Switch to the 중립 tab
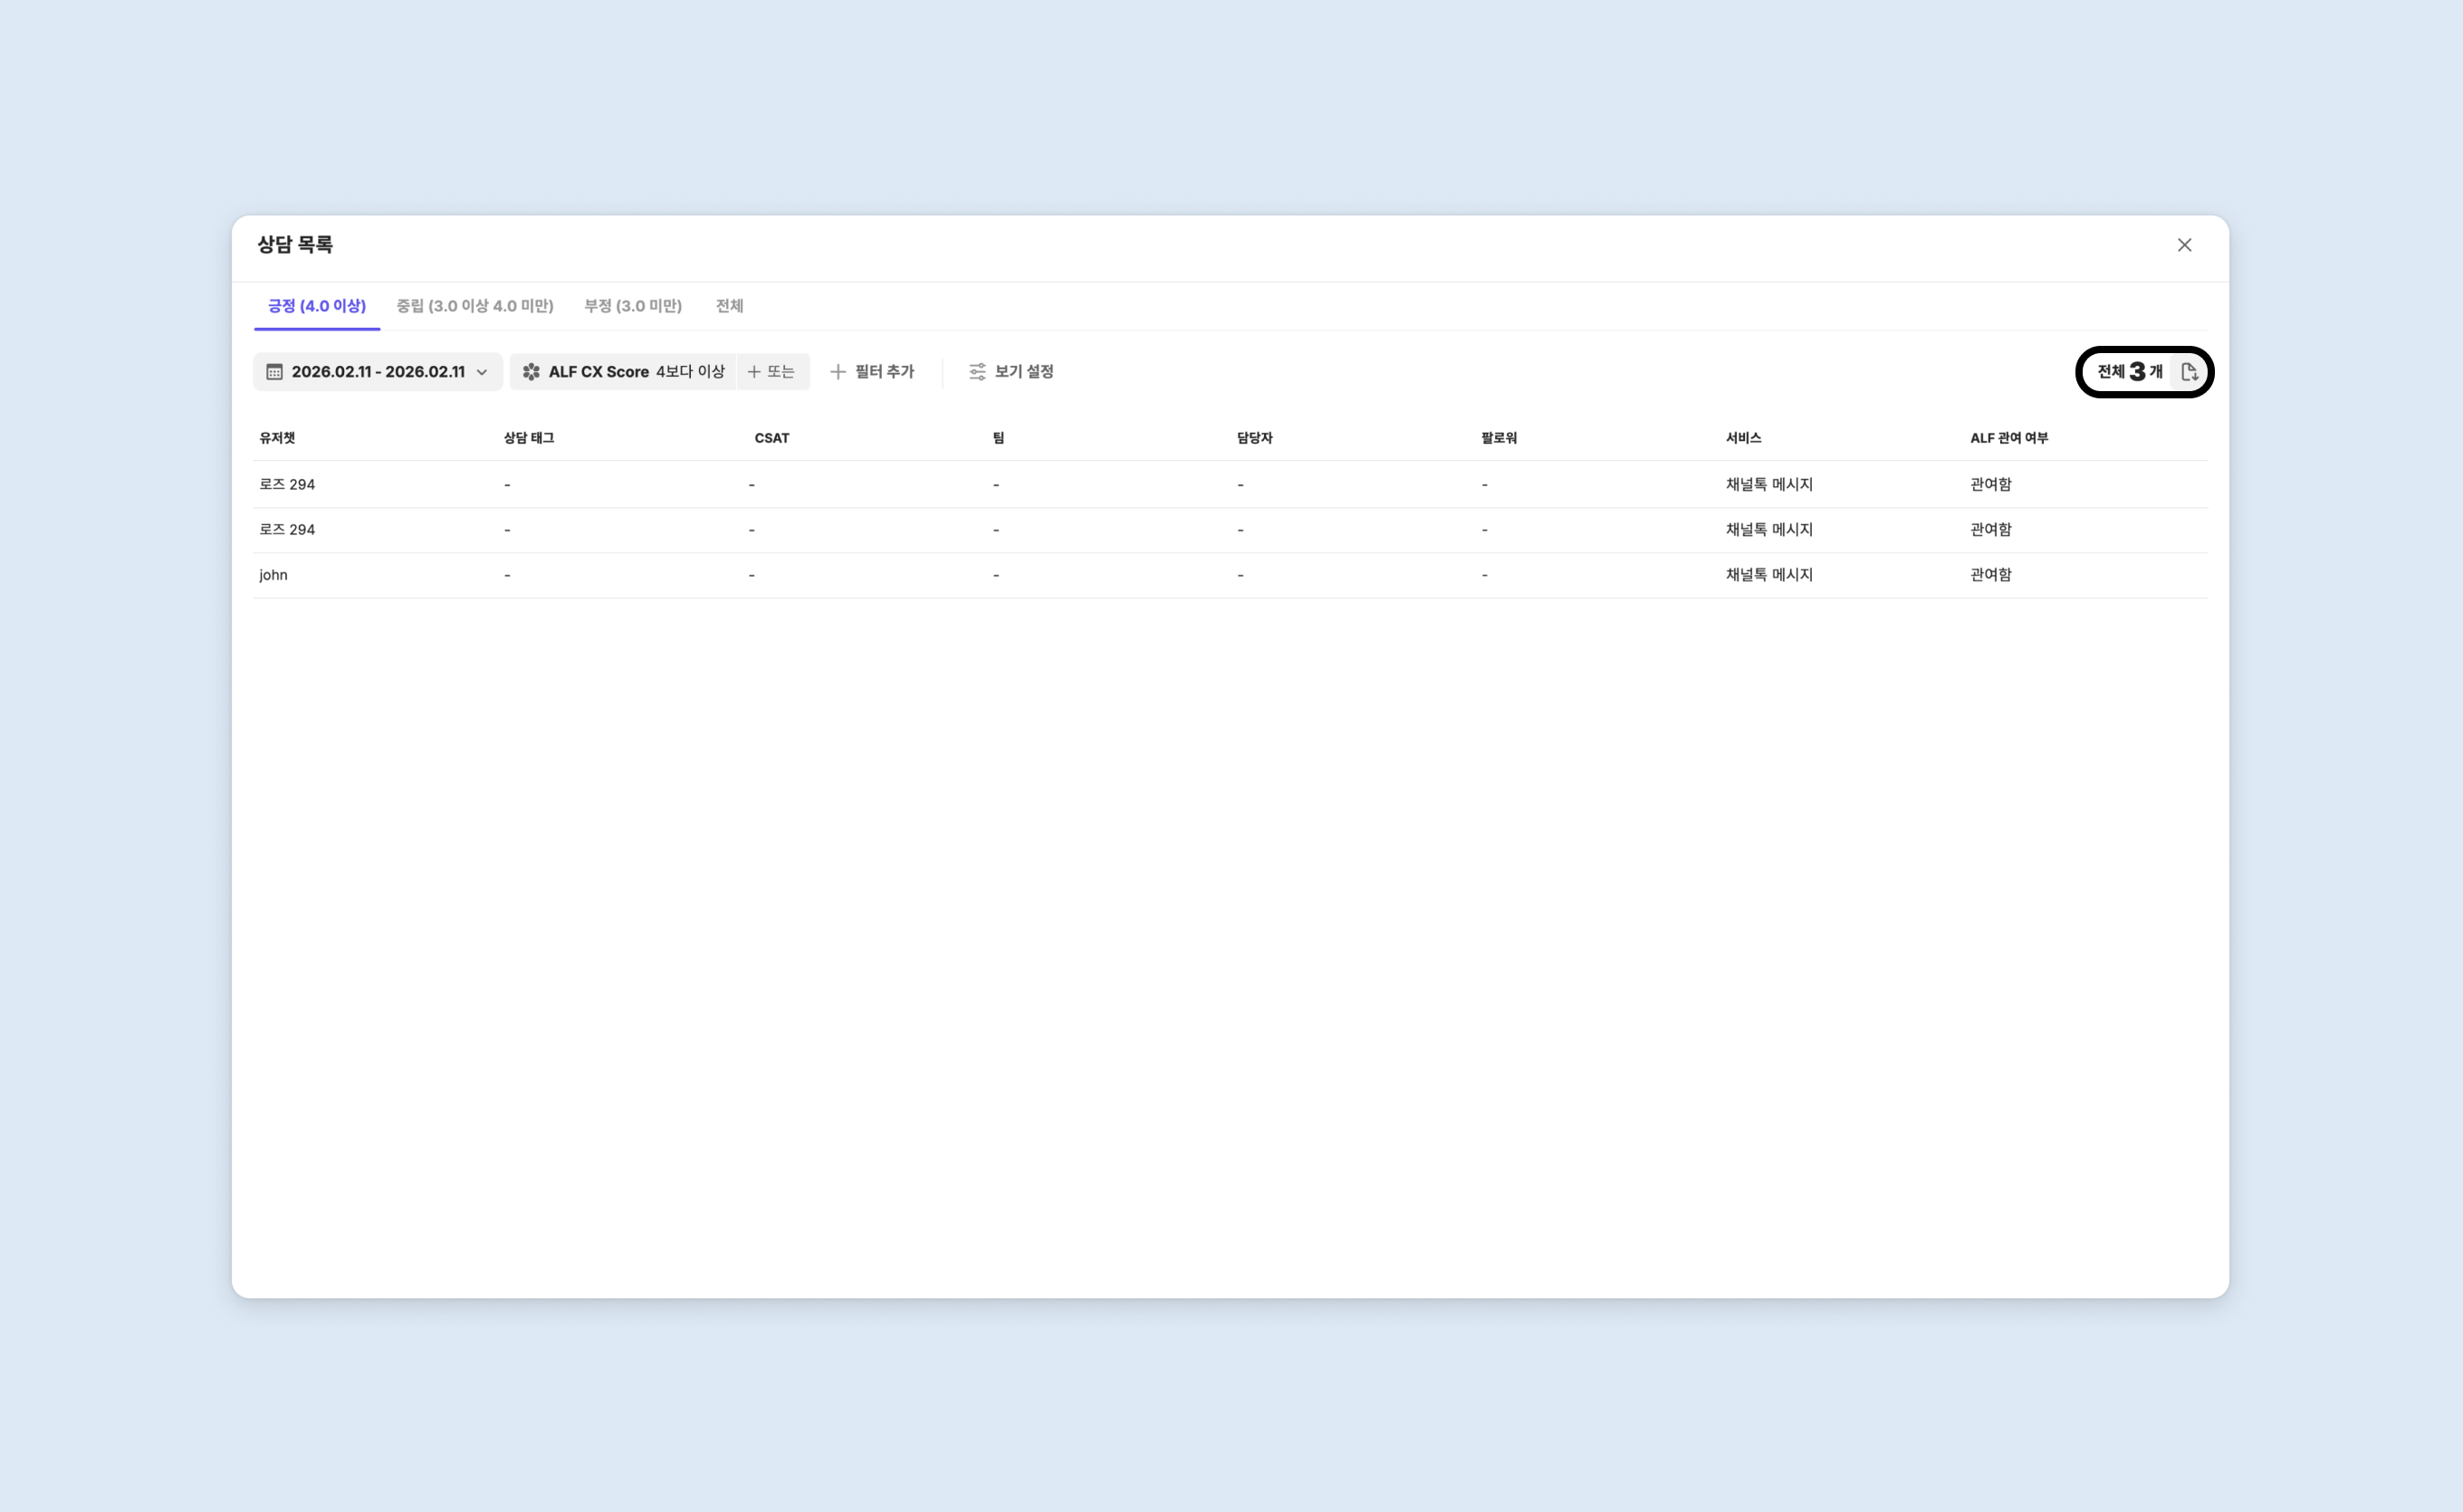Image resolution: width=2463 pixels, height=1512 pixels. pyautogui.click(x=474, y=306)
